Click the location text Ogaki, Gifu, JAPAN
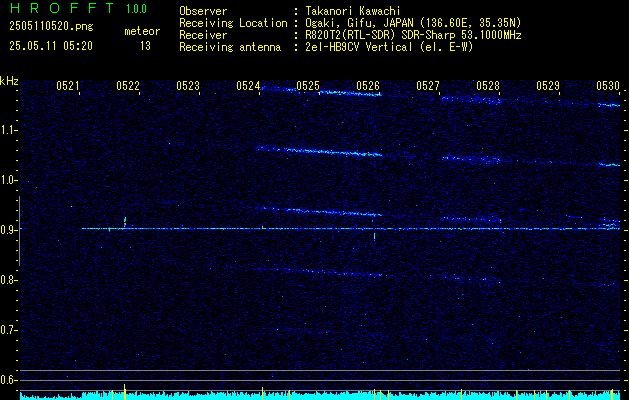The image size is (629, 400). click(360, 23)
